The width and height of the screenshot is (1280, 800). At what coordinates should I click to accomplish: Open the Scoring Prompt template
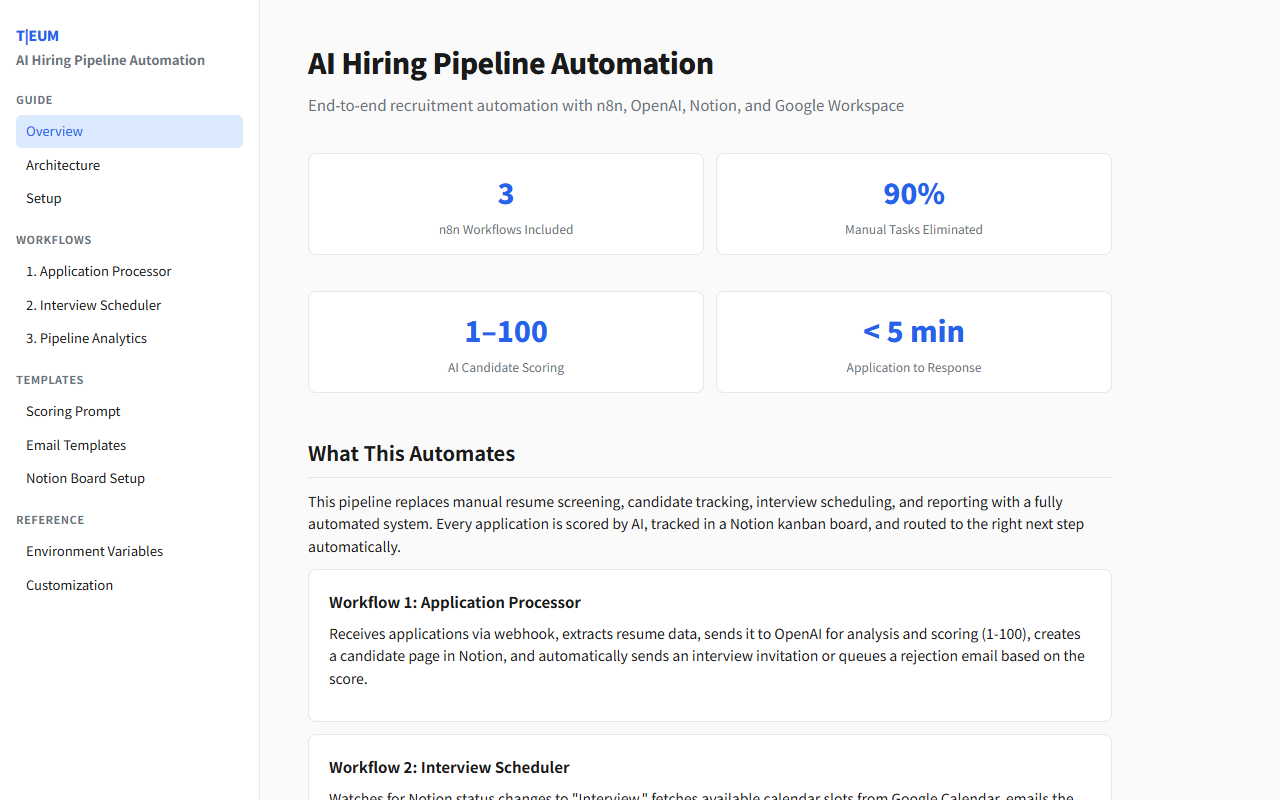pos(73,411)
